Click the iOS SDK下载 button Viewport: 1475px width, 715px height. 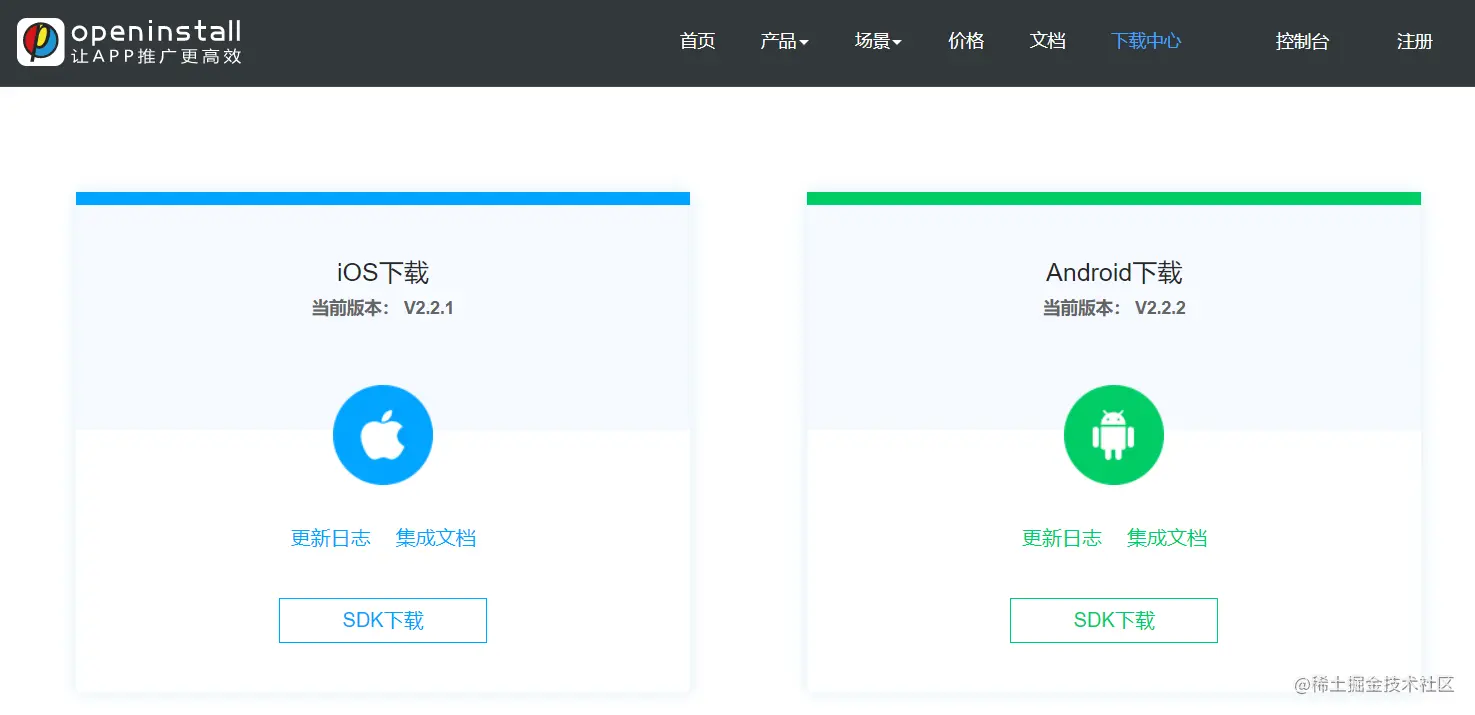383,620
